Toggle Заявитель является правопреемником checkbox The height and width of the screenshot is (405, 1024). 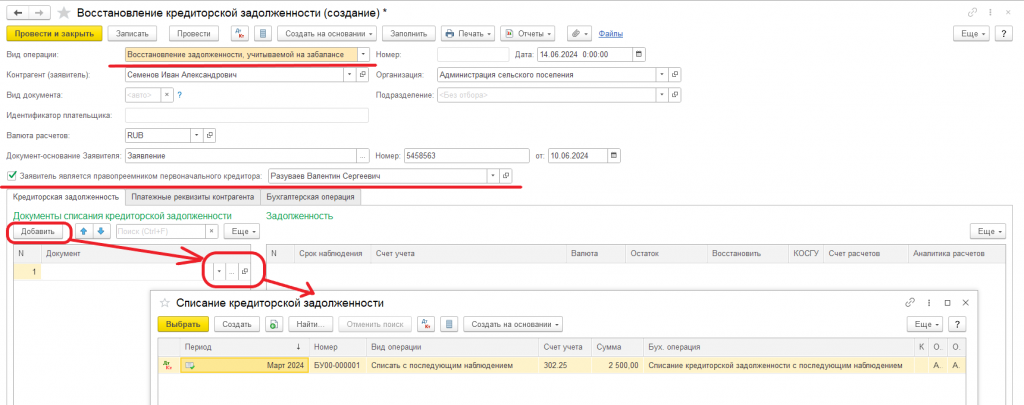(x=12, y=176)
